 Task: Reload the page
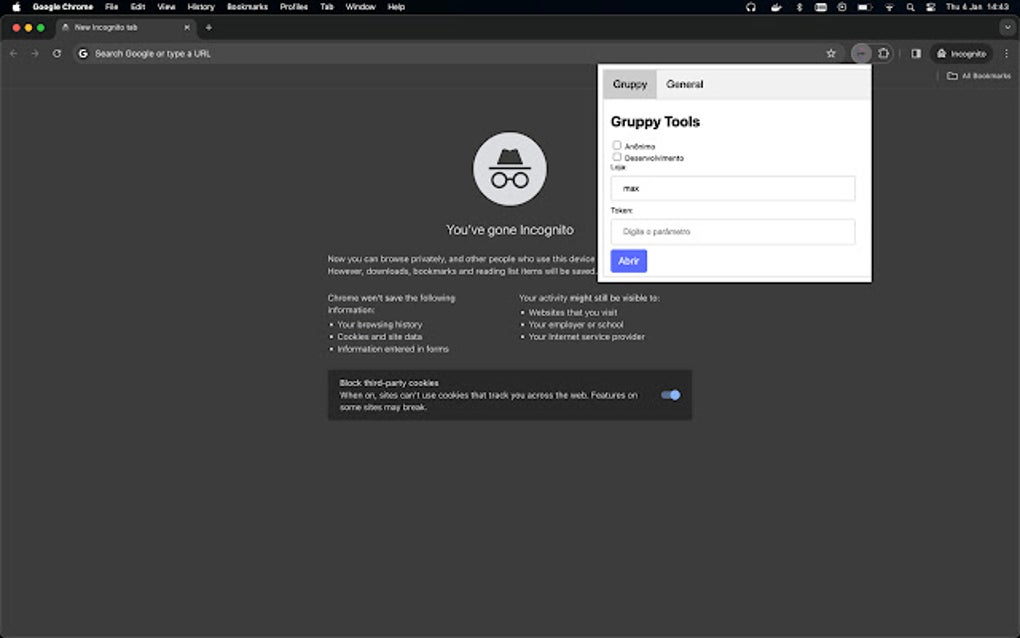click(x=57, y=53)
